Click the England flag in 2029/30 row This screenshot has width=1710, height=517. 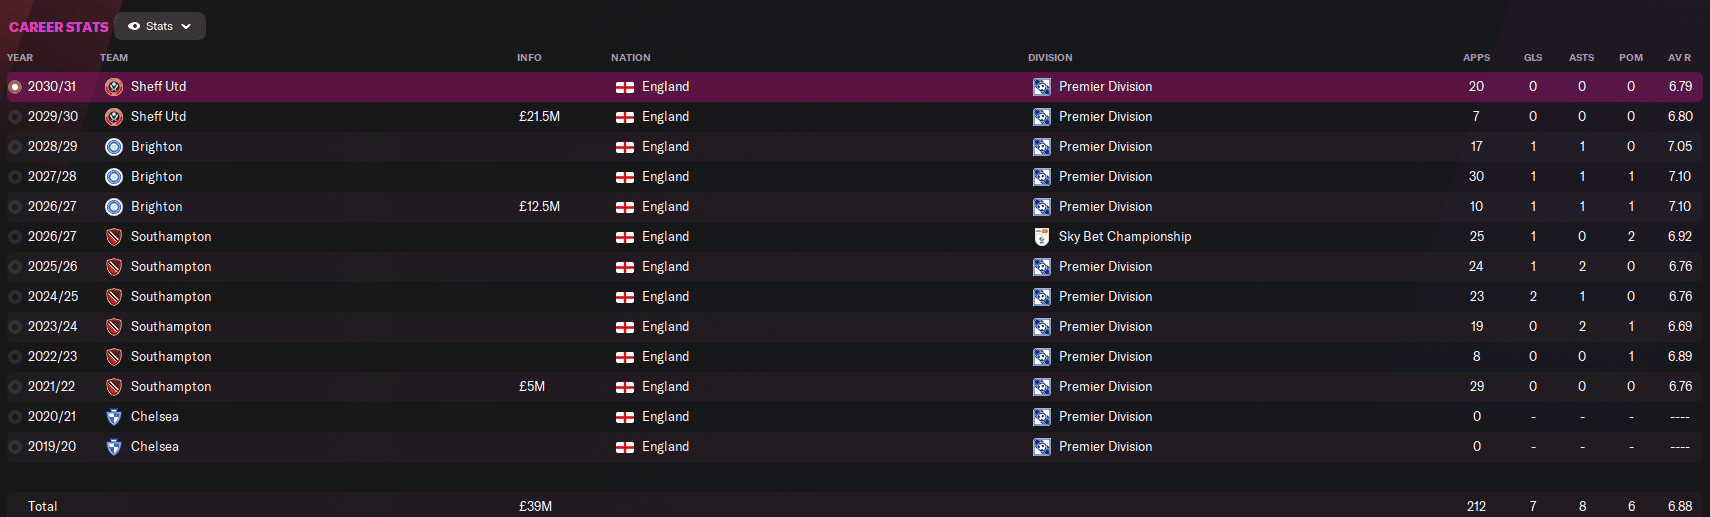[x=625, y=117]
